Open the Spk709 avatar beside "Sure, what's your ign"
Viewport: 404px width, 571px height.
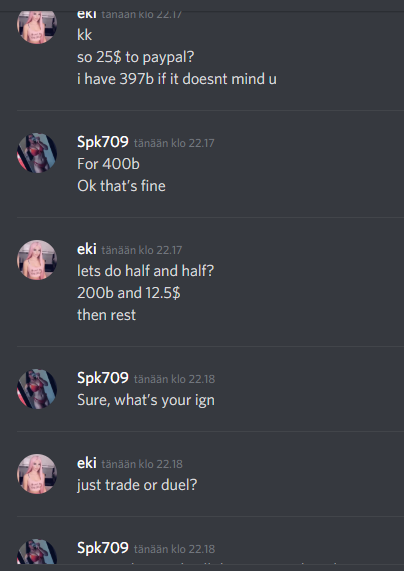(x=37, y=389)
